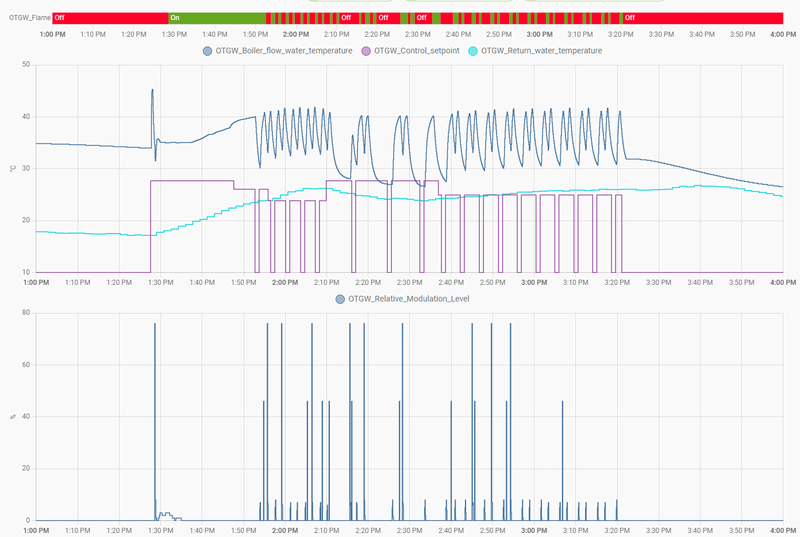Click 1:30 PM label on flame timeline axis
Screen dimensions: 800x537
click(x=174, y=35)
